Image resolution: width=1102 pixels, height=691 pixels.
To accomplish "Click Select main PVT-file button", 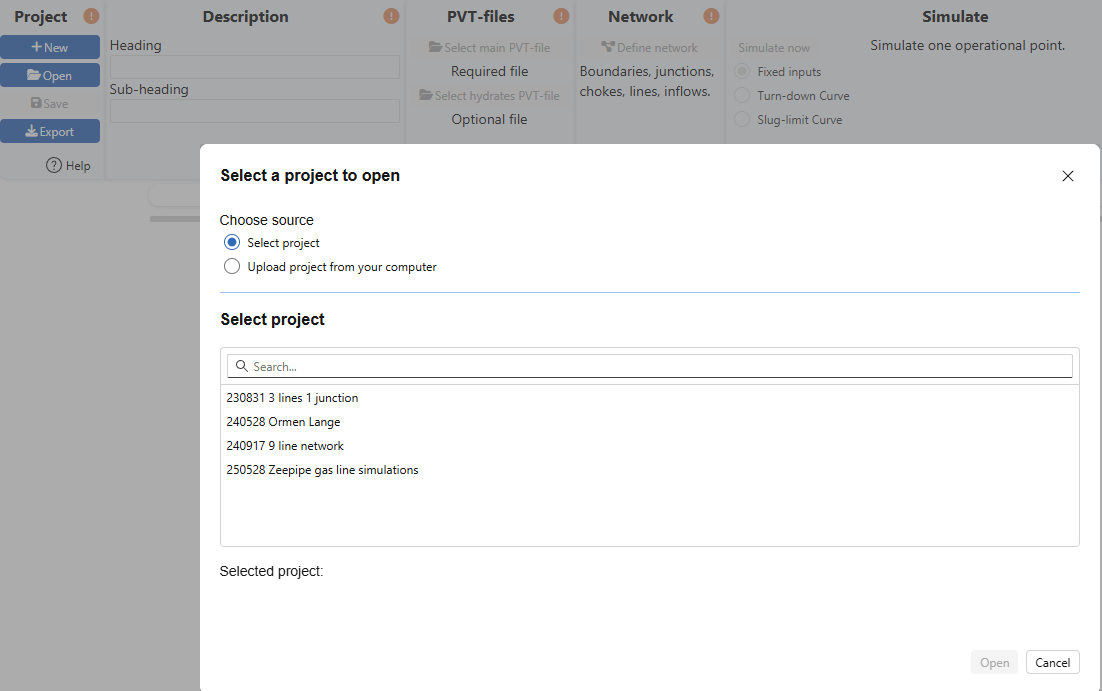I will (x=489, y=47).
